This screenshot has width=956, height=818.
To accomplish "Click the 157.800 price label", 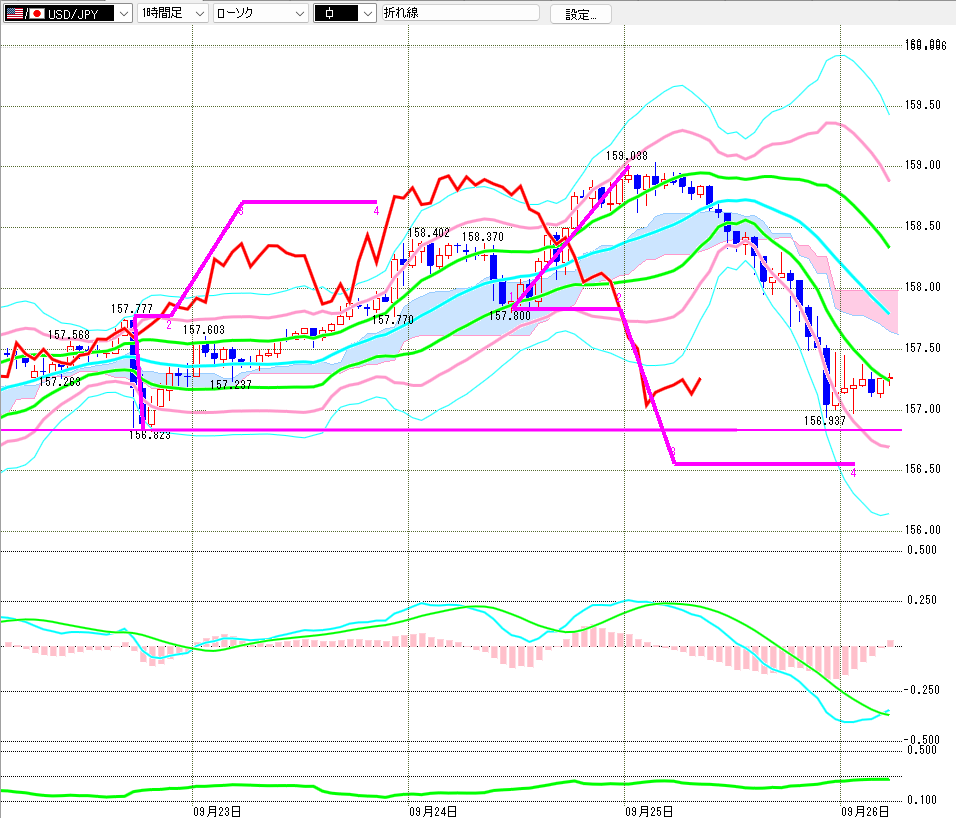I will tap(510, 316).
